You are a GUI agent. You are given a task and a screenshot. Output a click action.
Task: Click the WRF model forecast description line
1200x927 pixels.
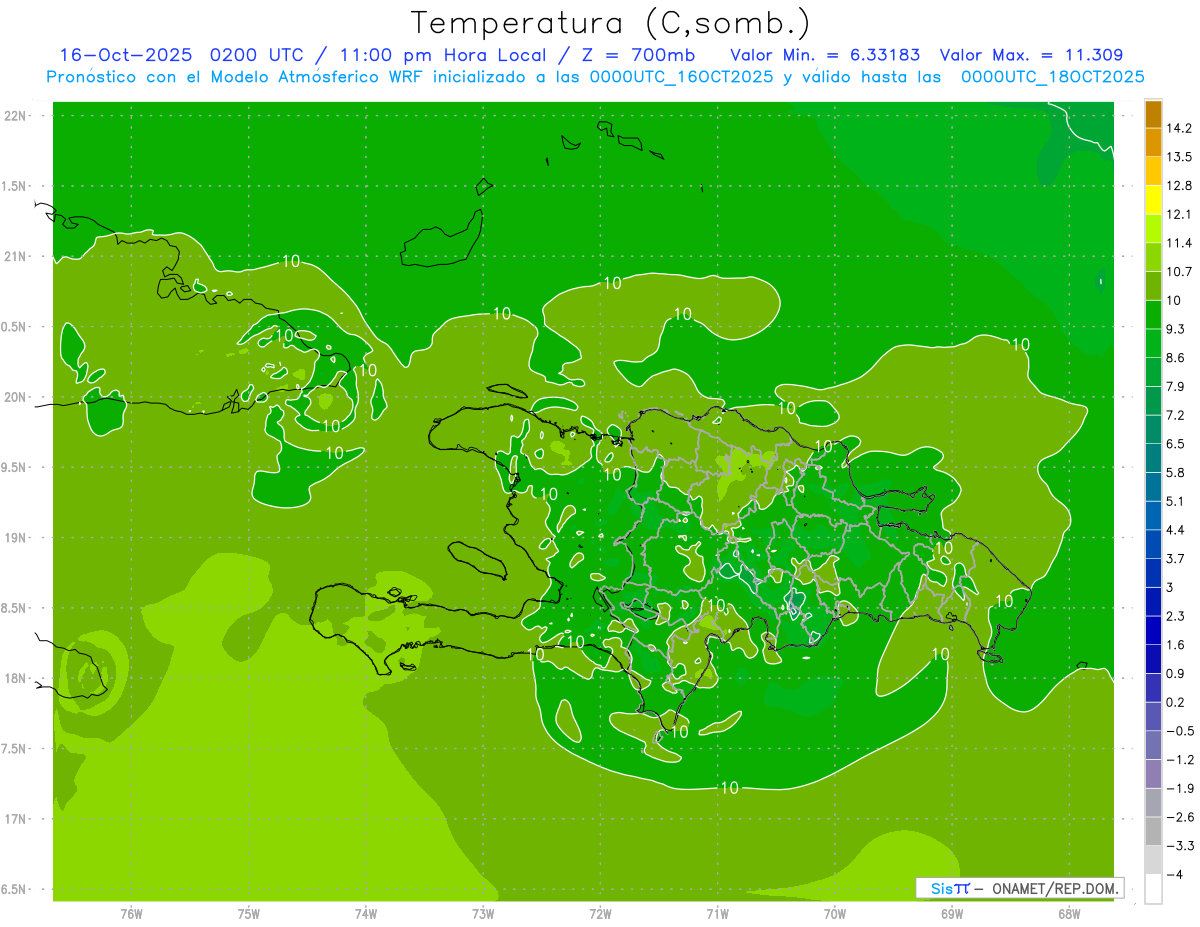(595, 77)
